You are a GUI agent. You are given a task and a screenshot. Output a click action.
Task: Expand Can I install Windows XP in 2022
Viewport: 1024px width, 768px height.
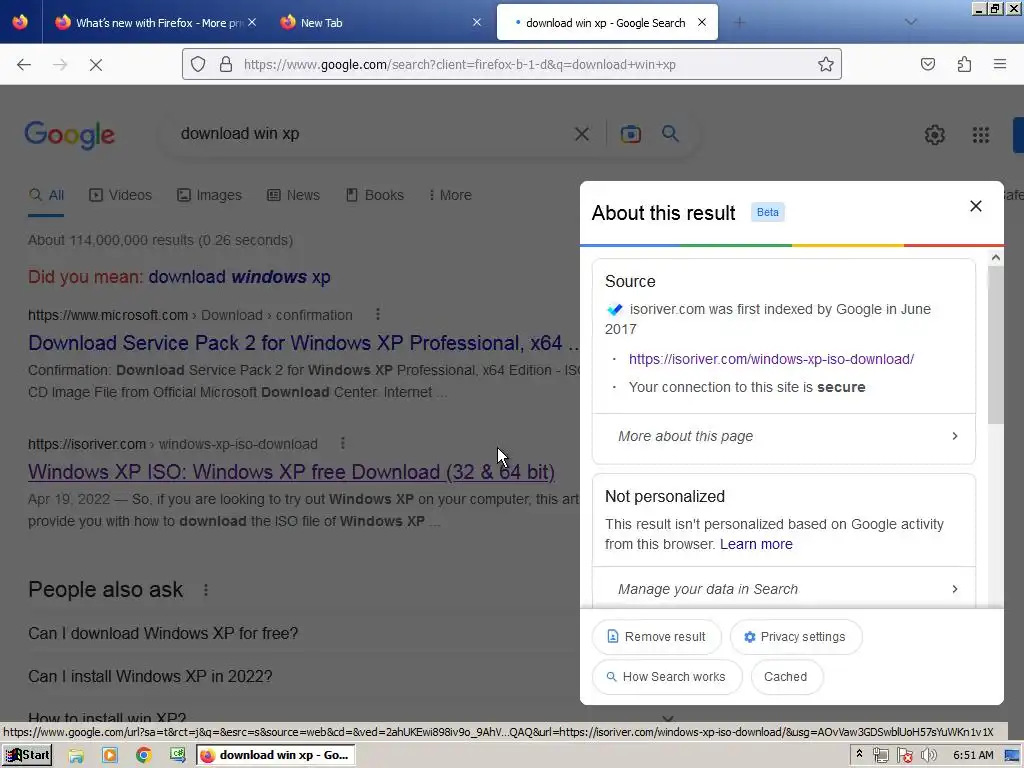tap(150, 676)
